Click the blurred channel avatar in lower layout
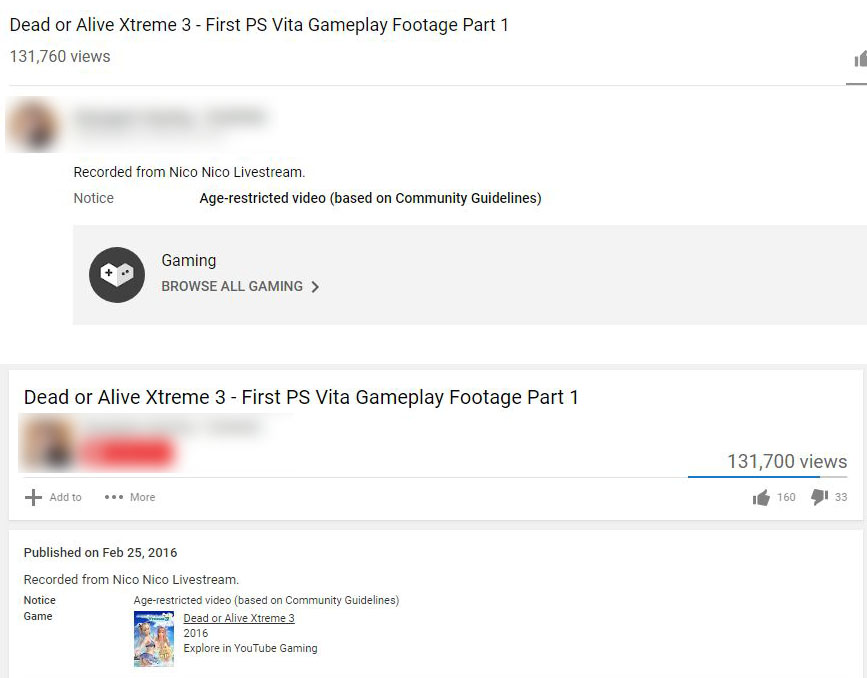 click(x=47, y=444)
